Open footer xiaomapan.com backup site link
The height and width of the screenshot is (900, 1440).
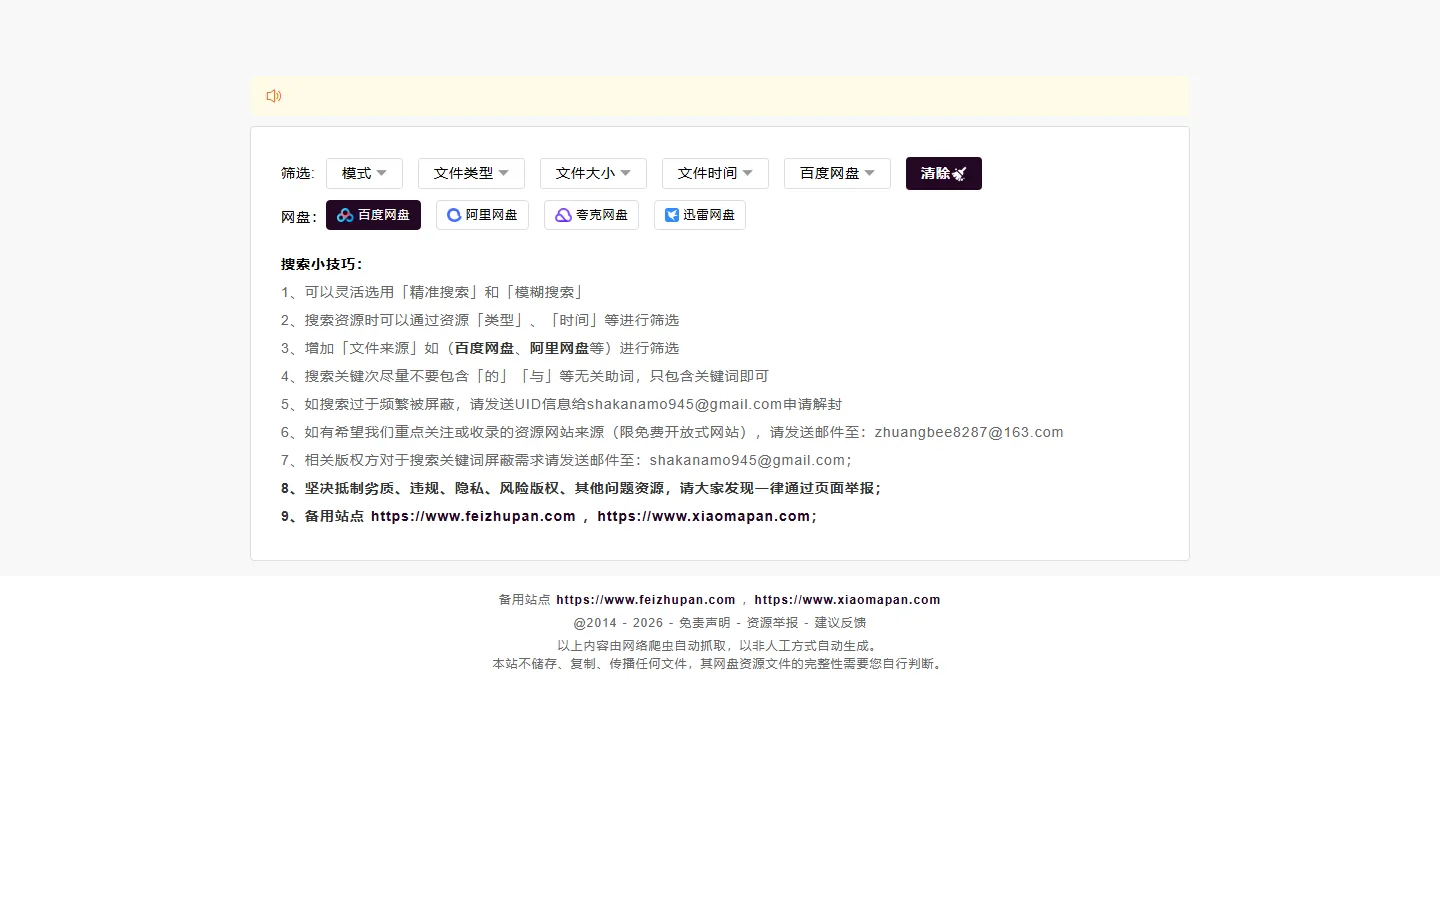click(847, 600)
